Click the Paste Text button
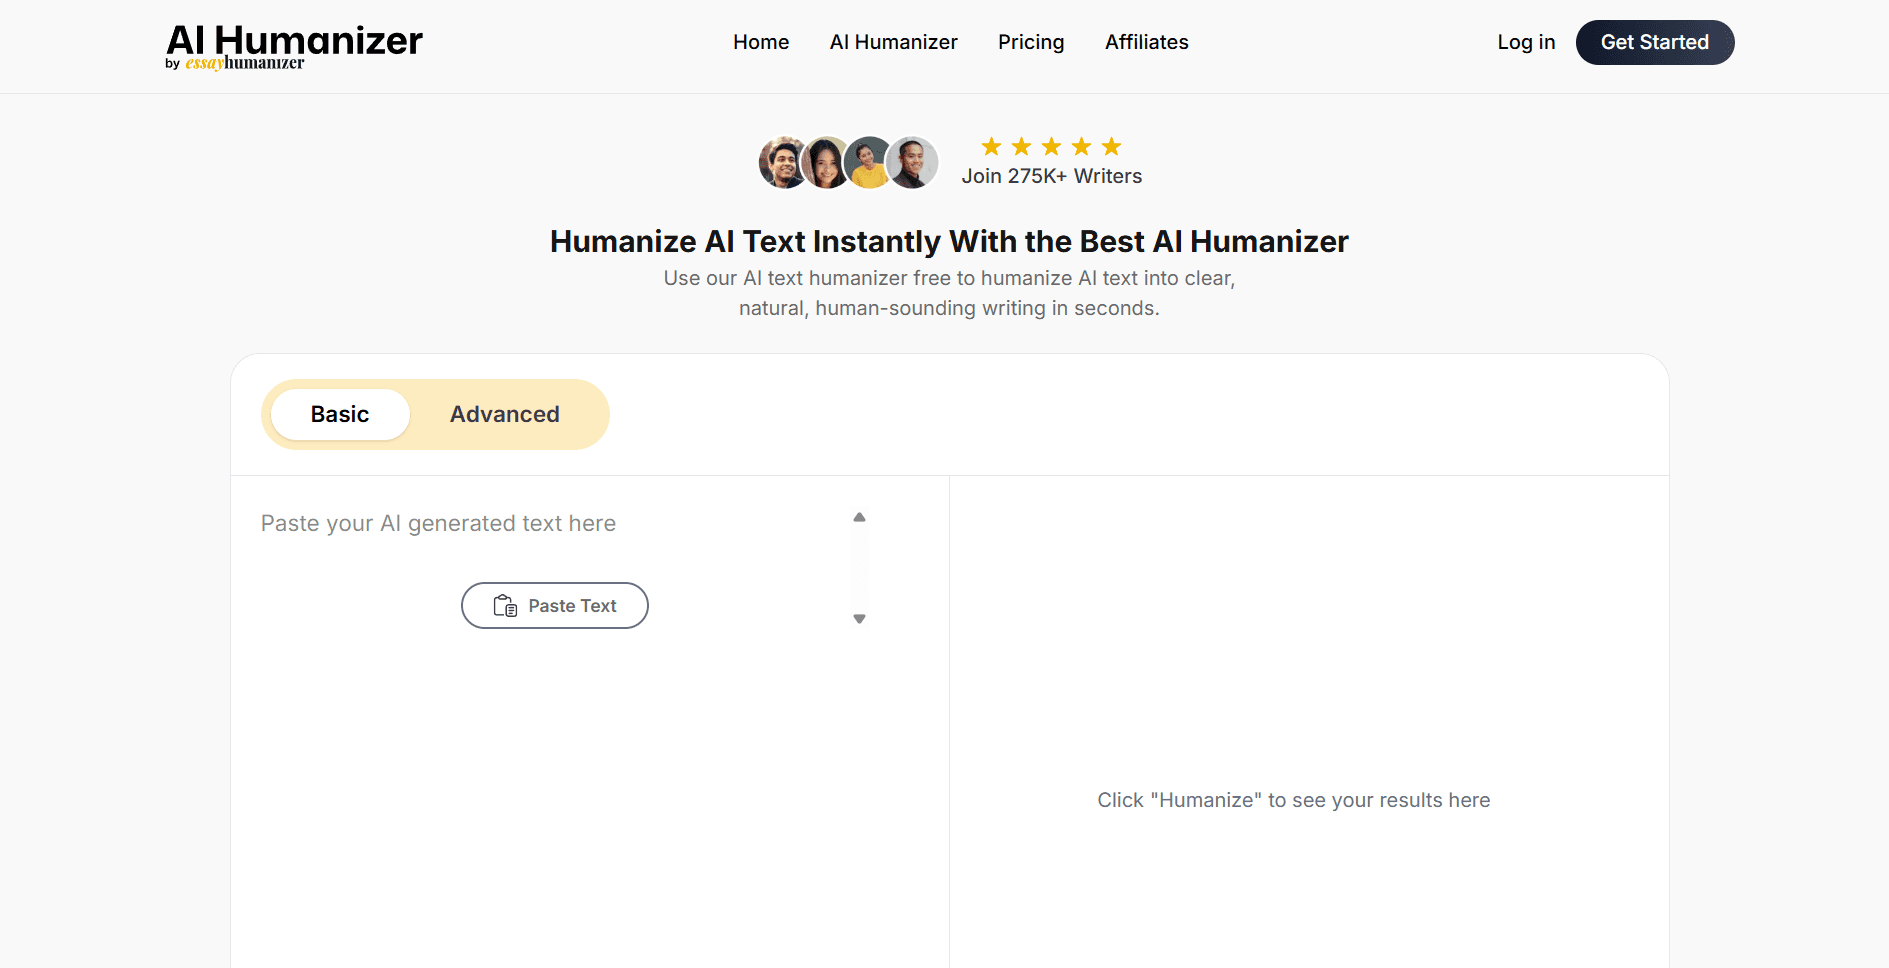Image resolution: width=1889 pixels, height=968 pixels. coord(555,606)
